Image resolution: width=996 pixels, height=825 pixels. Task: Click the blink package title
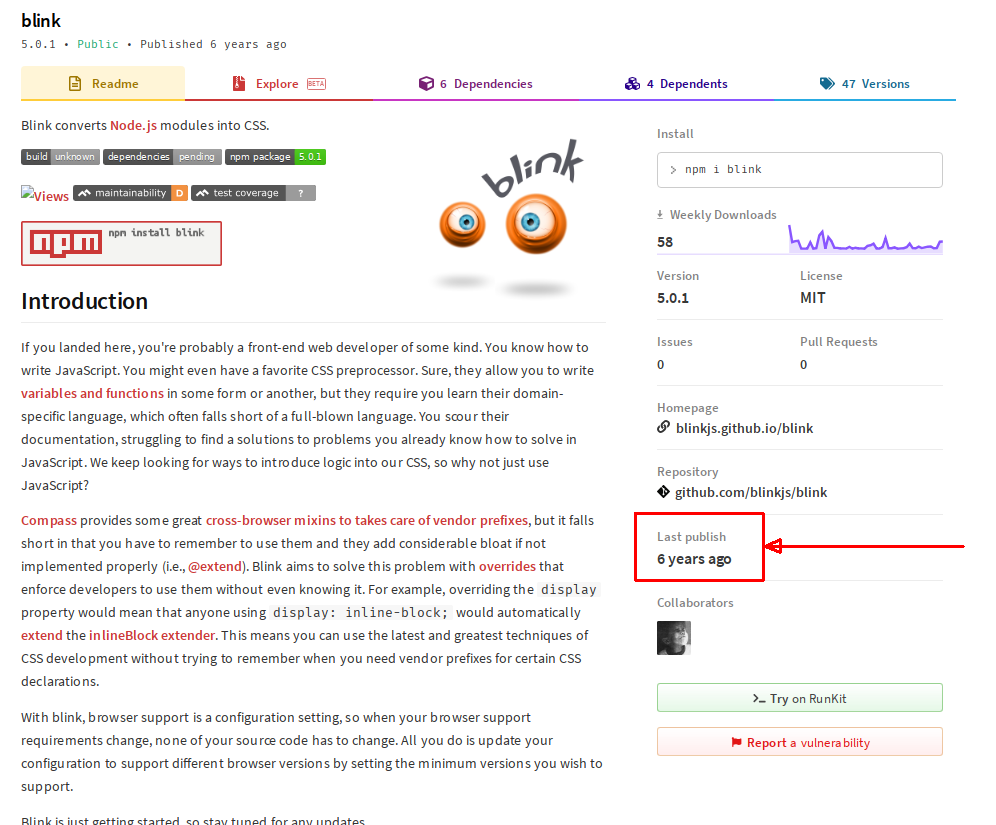pos(41,20)
